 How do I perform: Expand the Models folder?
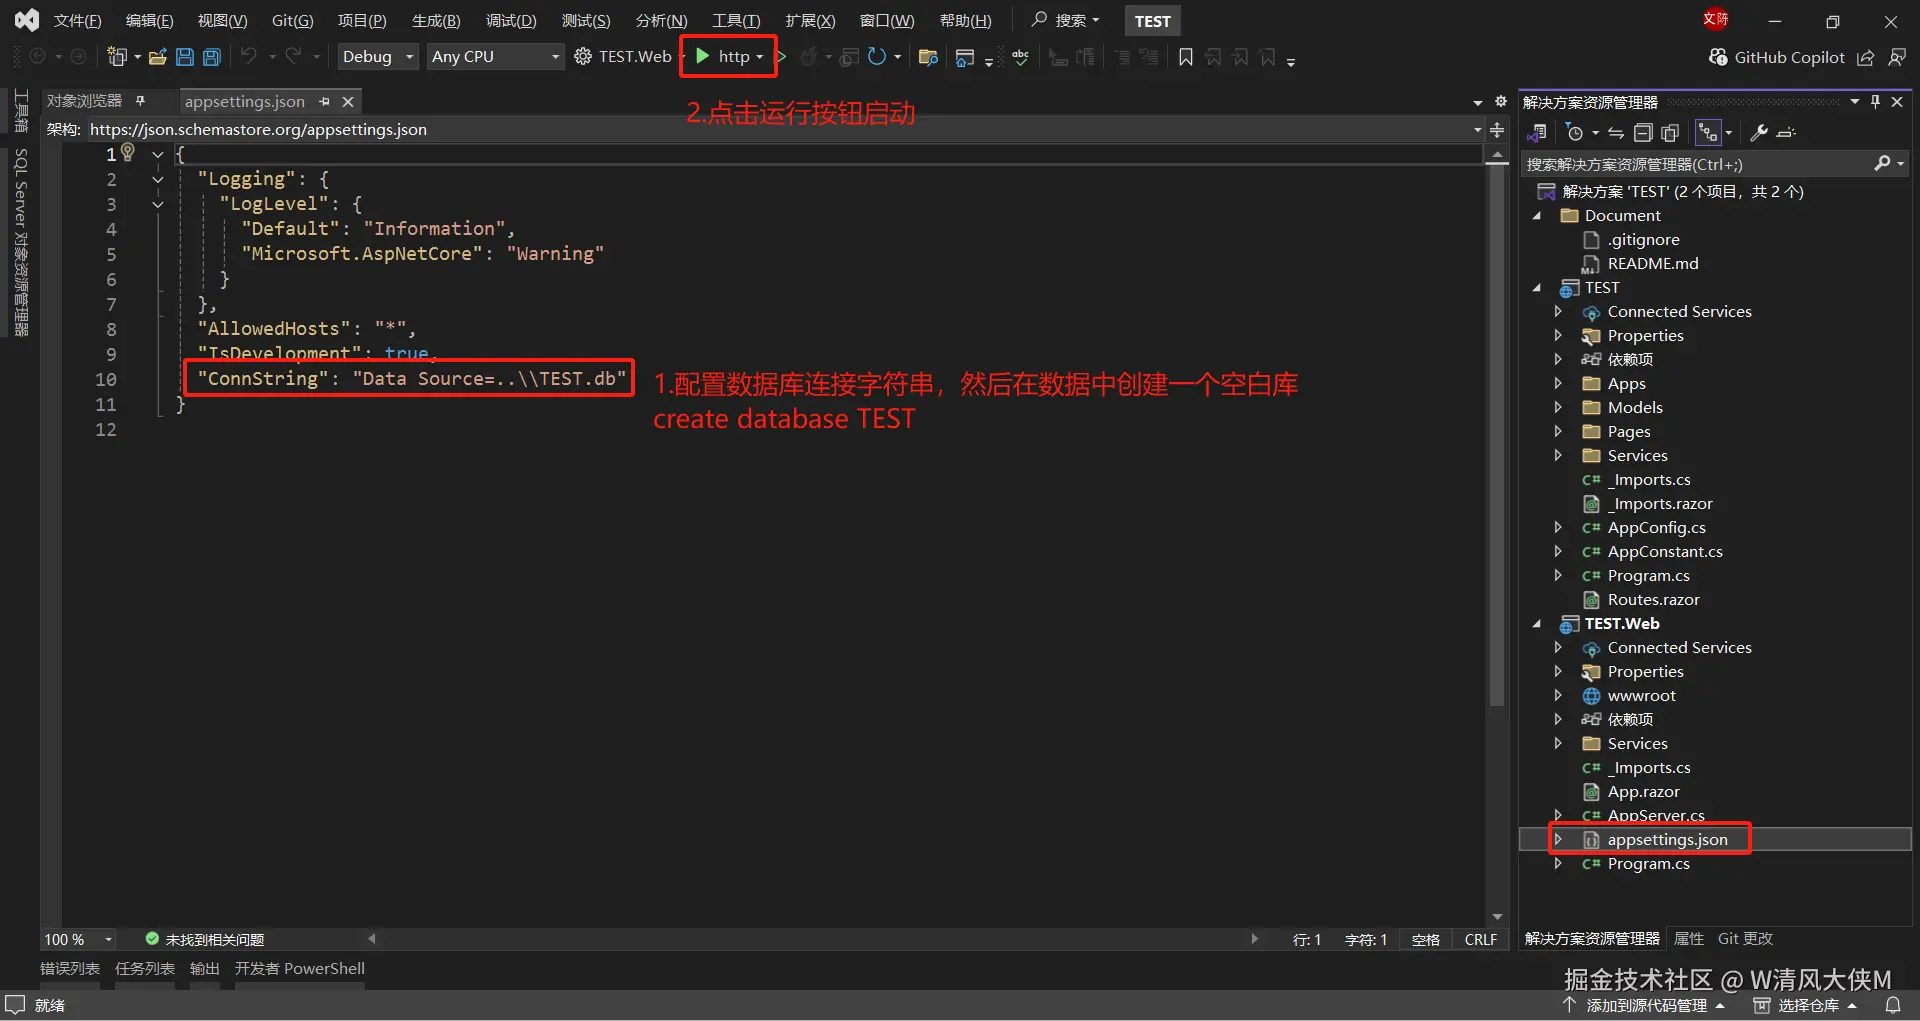(1558, 408)
